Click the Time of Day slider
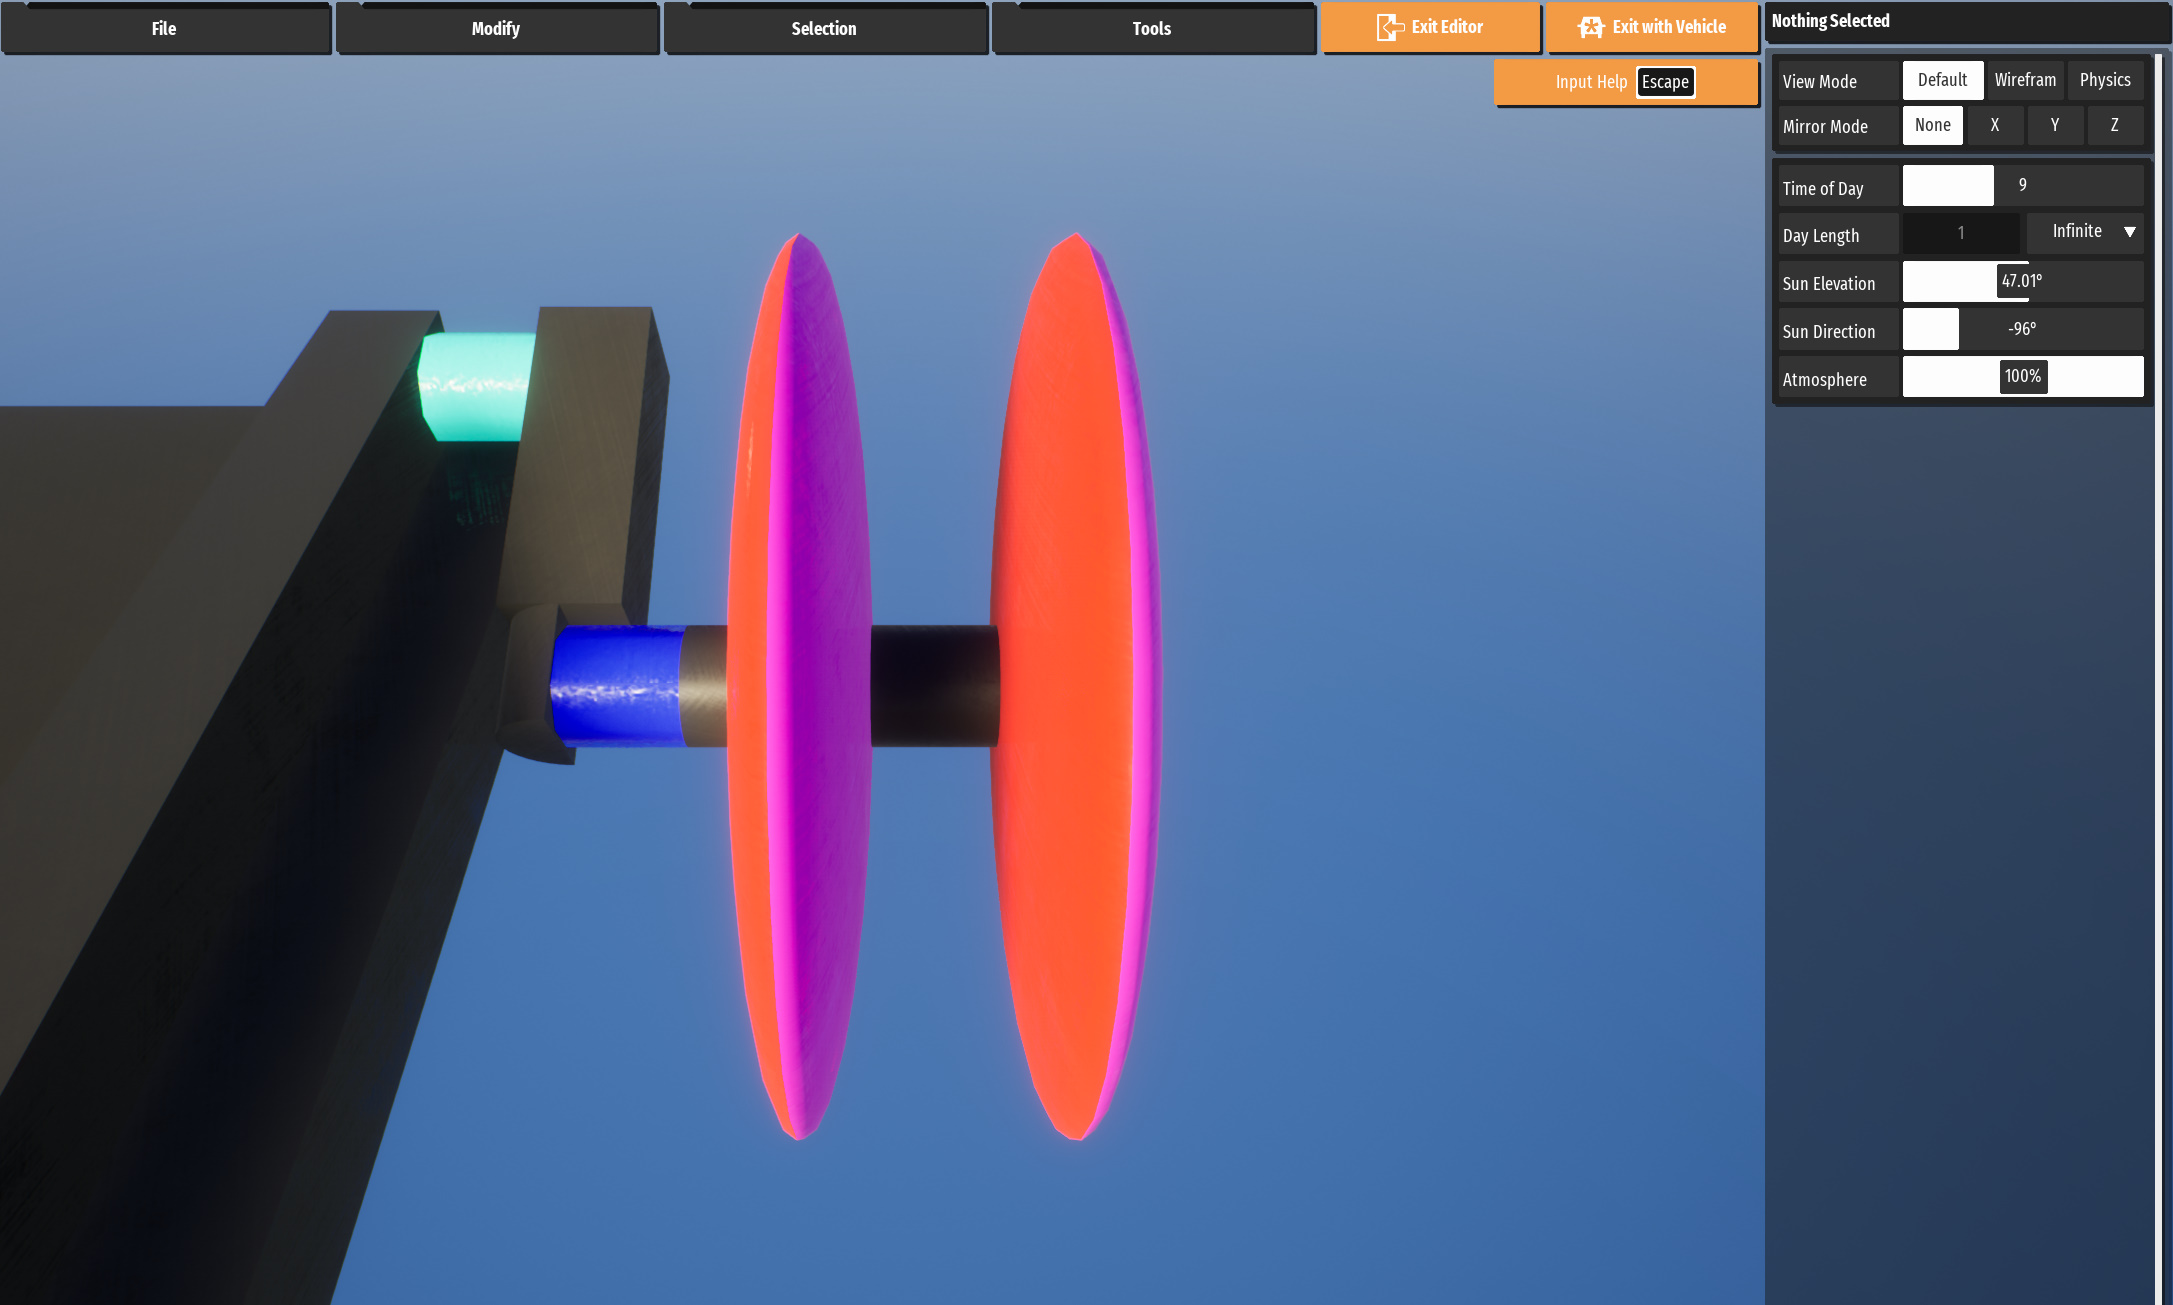Image resolution: width=2173 pixels, height=1305 pixels. pyautogui.click(x=2022, y=185)
